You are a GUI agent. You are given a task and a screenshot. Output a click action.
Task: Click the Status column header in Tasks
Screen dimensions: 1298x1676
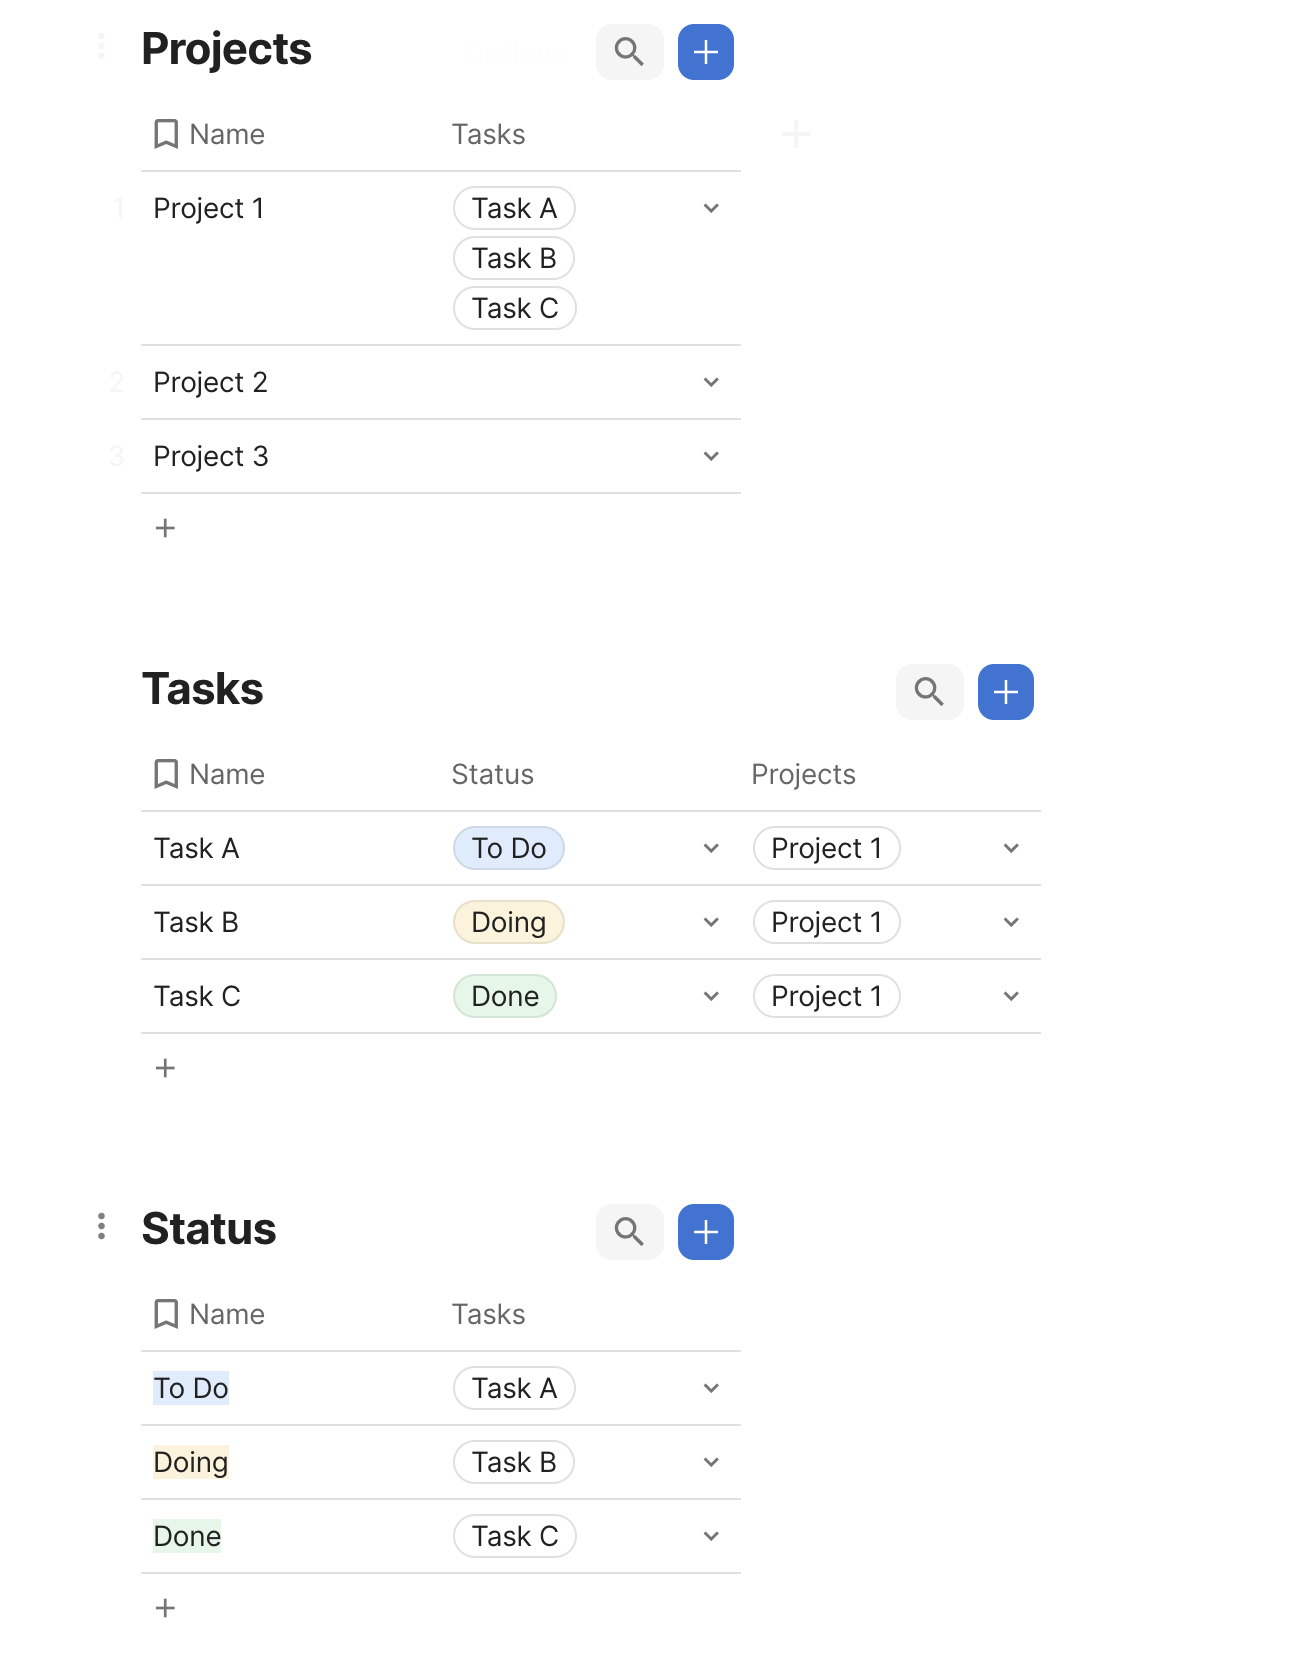pyautogui.click(x=492, y=775)
